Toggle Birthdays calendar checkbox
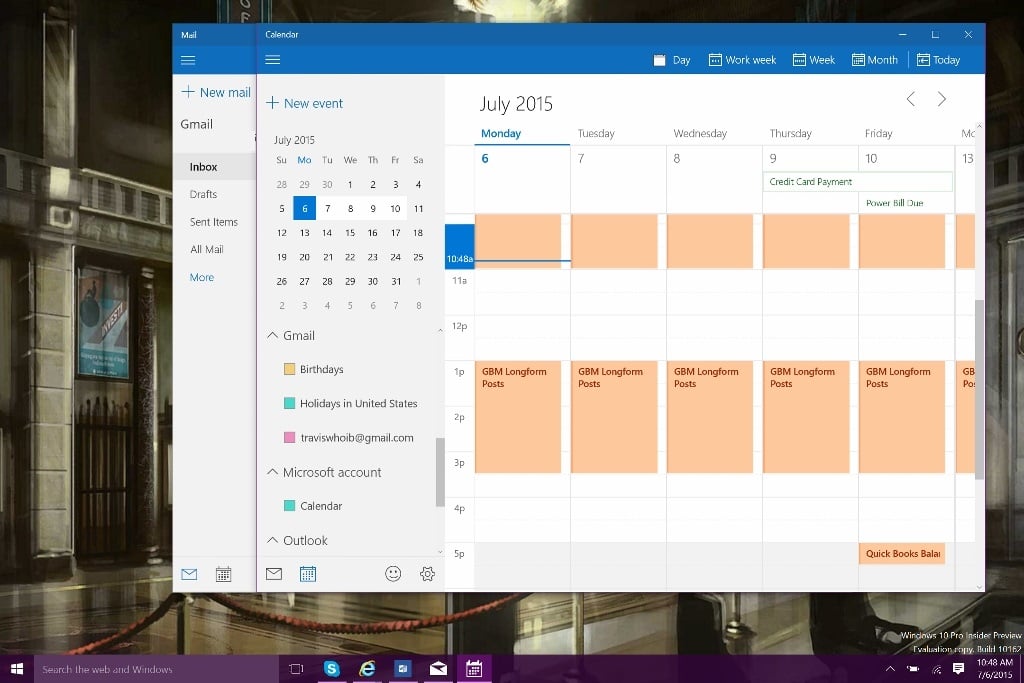Screen dimensions: 1024x683 coord(289,369)
